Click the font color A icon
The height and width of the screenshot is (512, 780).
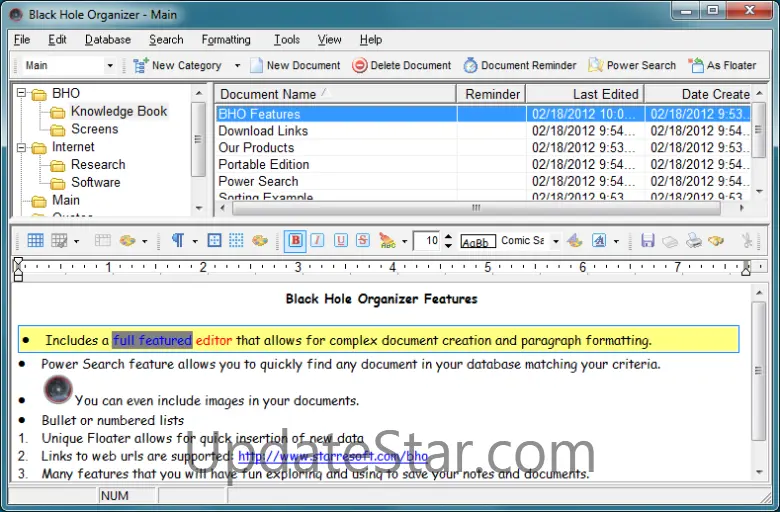[x=599, y=241]
